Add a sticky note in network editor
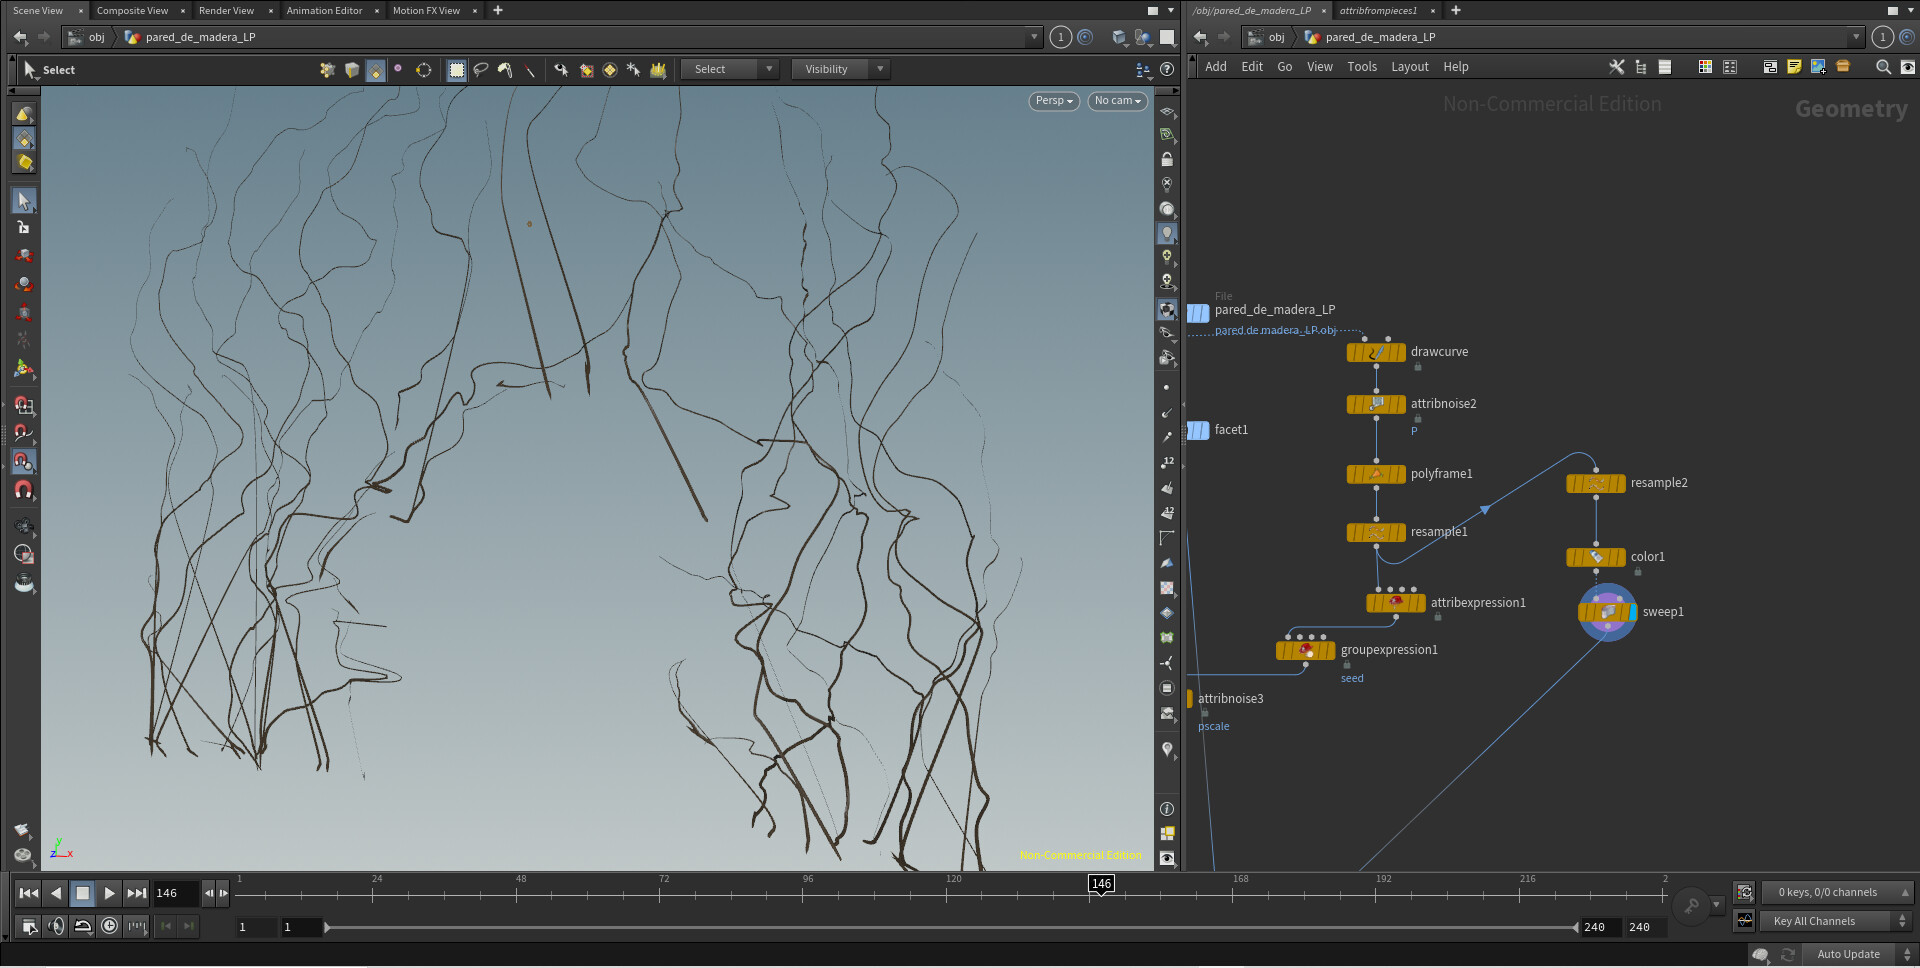Screen dimensions: 1920x968 pos(1794,67)
